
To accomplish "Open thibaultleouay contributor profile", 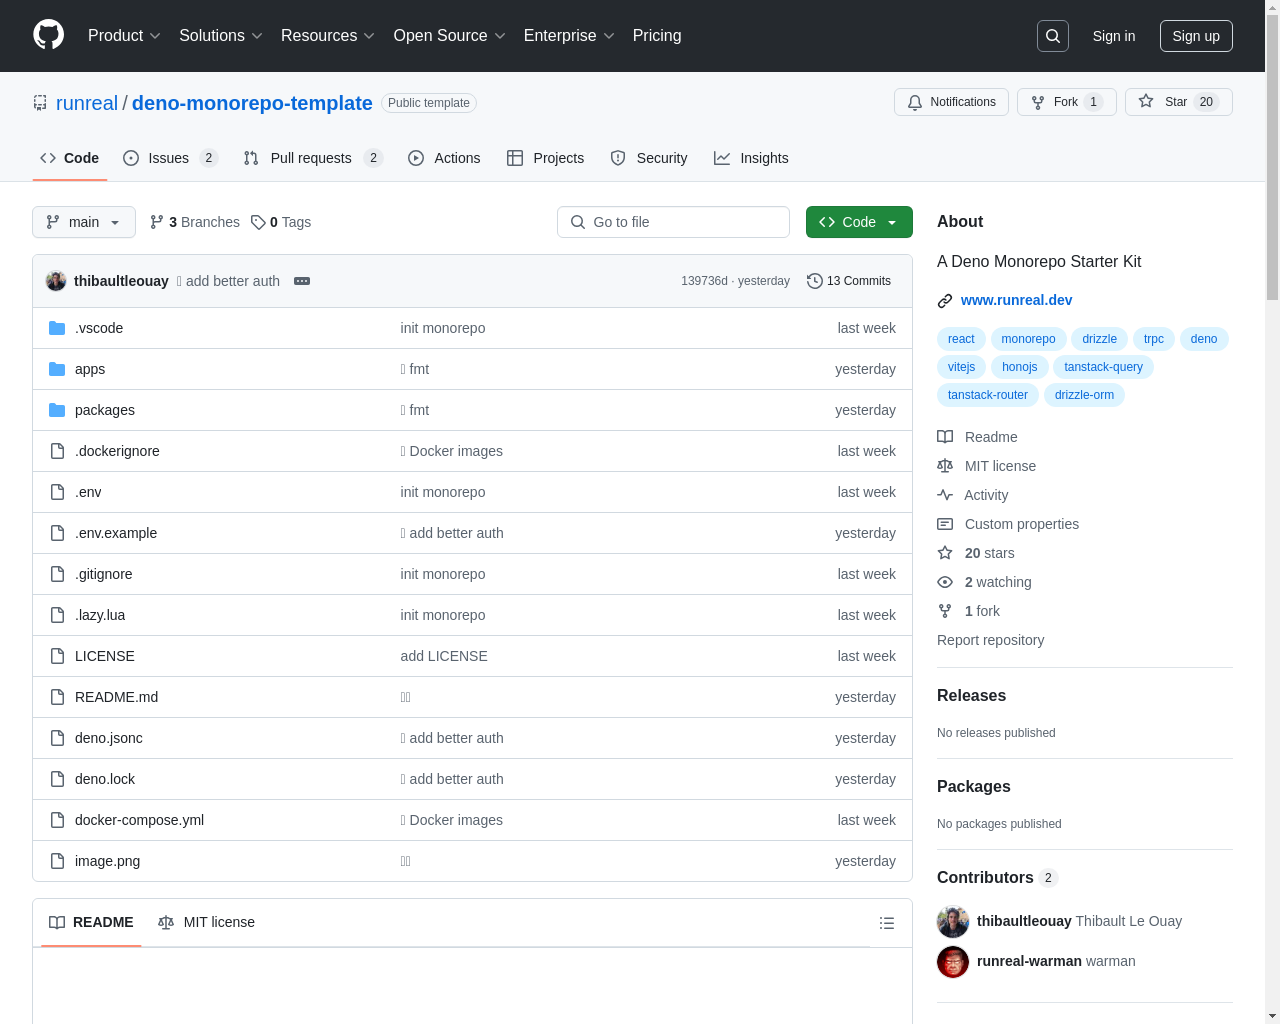I will pos(1024,921).
